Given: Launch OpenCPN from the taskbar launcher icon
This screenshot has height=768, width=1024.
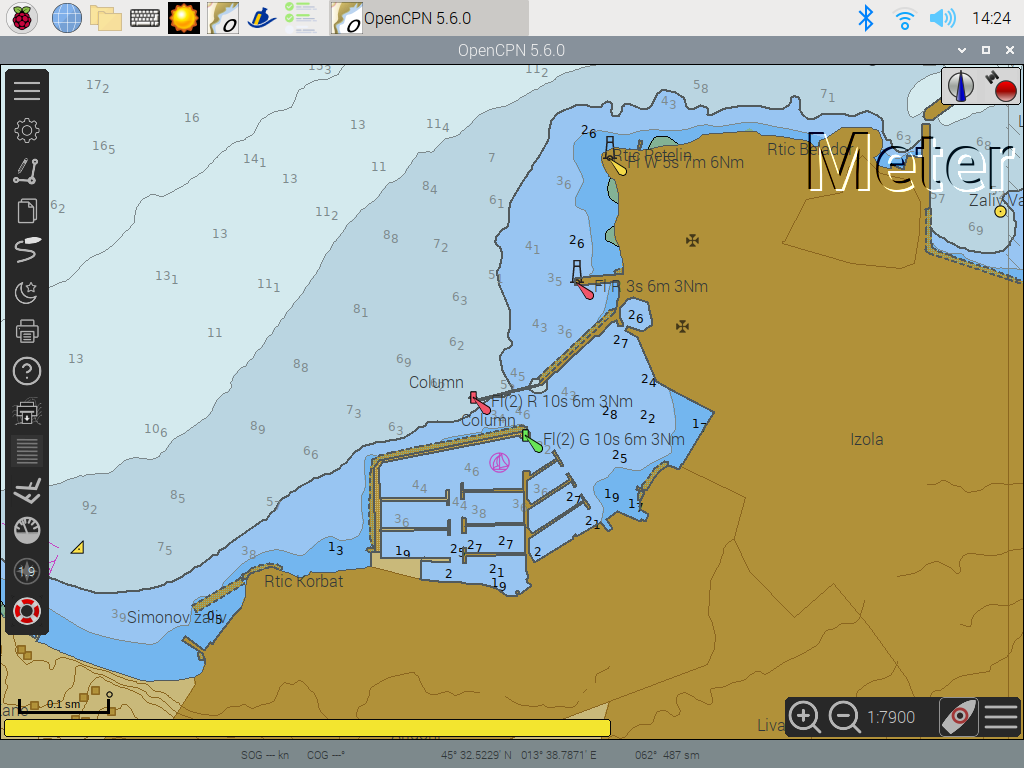Looking at the screenshot, I should (x=223, y=18).
